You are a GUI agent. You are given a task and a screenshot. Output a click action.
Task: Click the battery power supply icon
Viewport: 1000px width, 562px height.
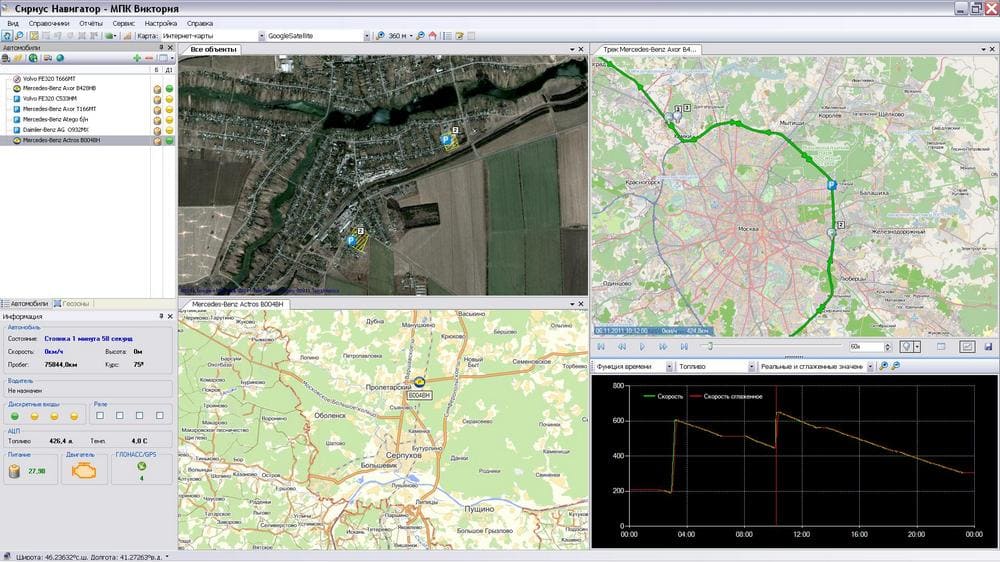14,470
